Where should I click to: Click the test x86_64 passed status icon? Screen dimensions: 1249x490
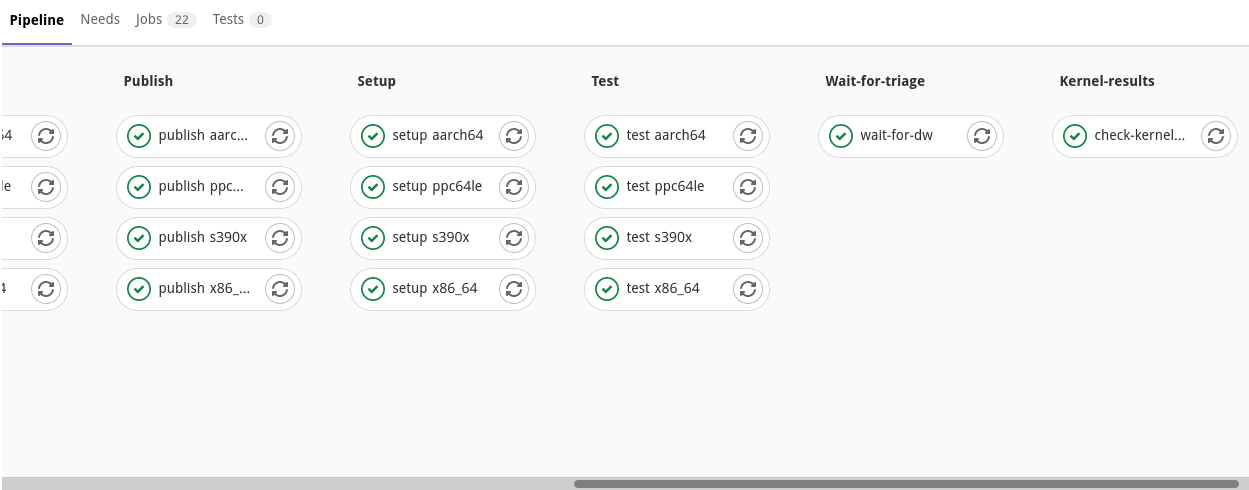point(607,289)
